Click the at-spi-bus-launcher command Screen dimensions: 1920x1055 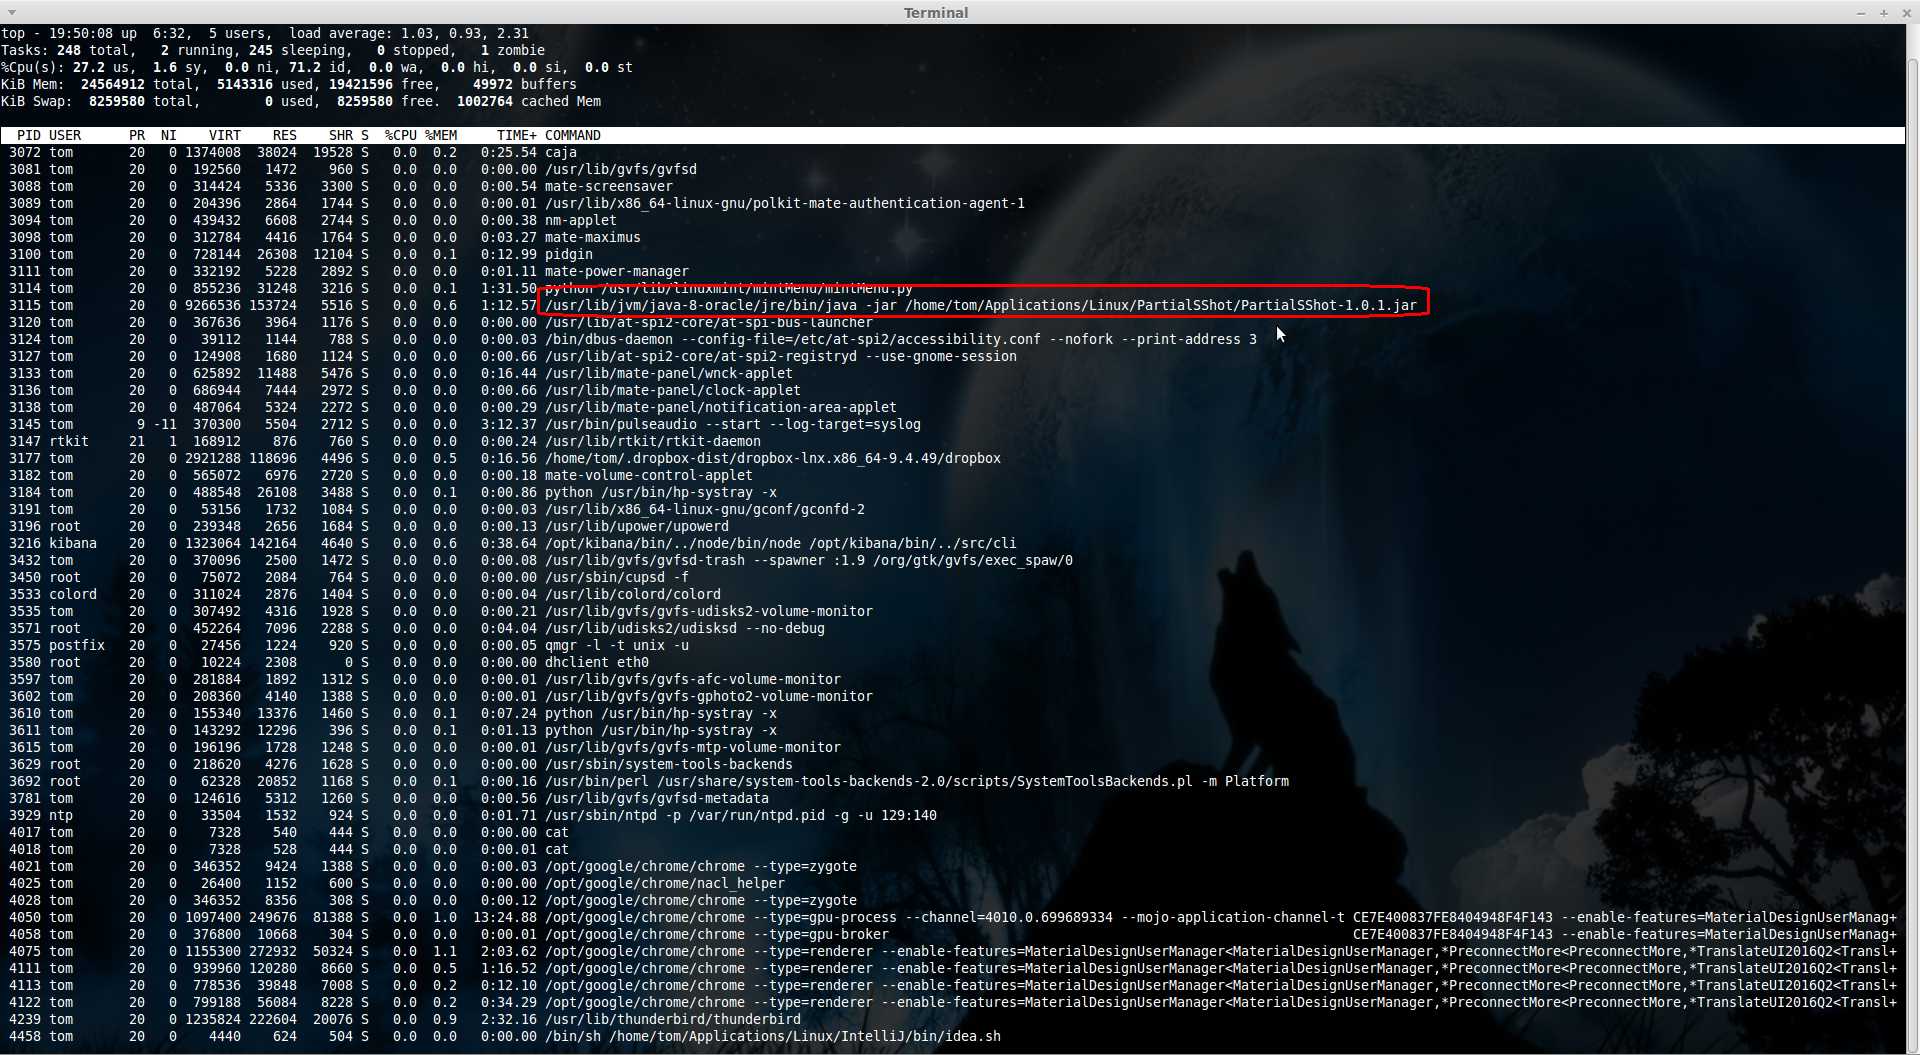click(x=708, y=322)
